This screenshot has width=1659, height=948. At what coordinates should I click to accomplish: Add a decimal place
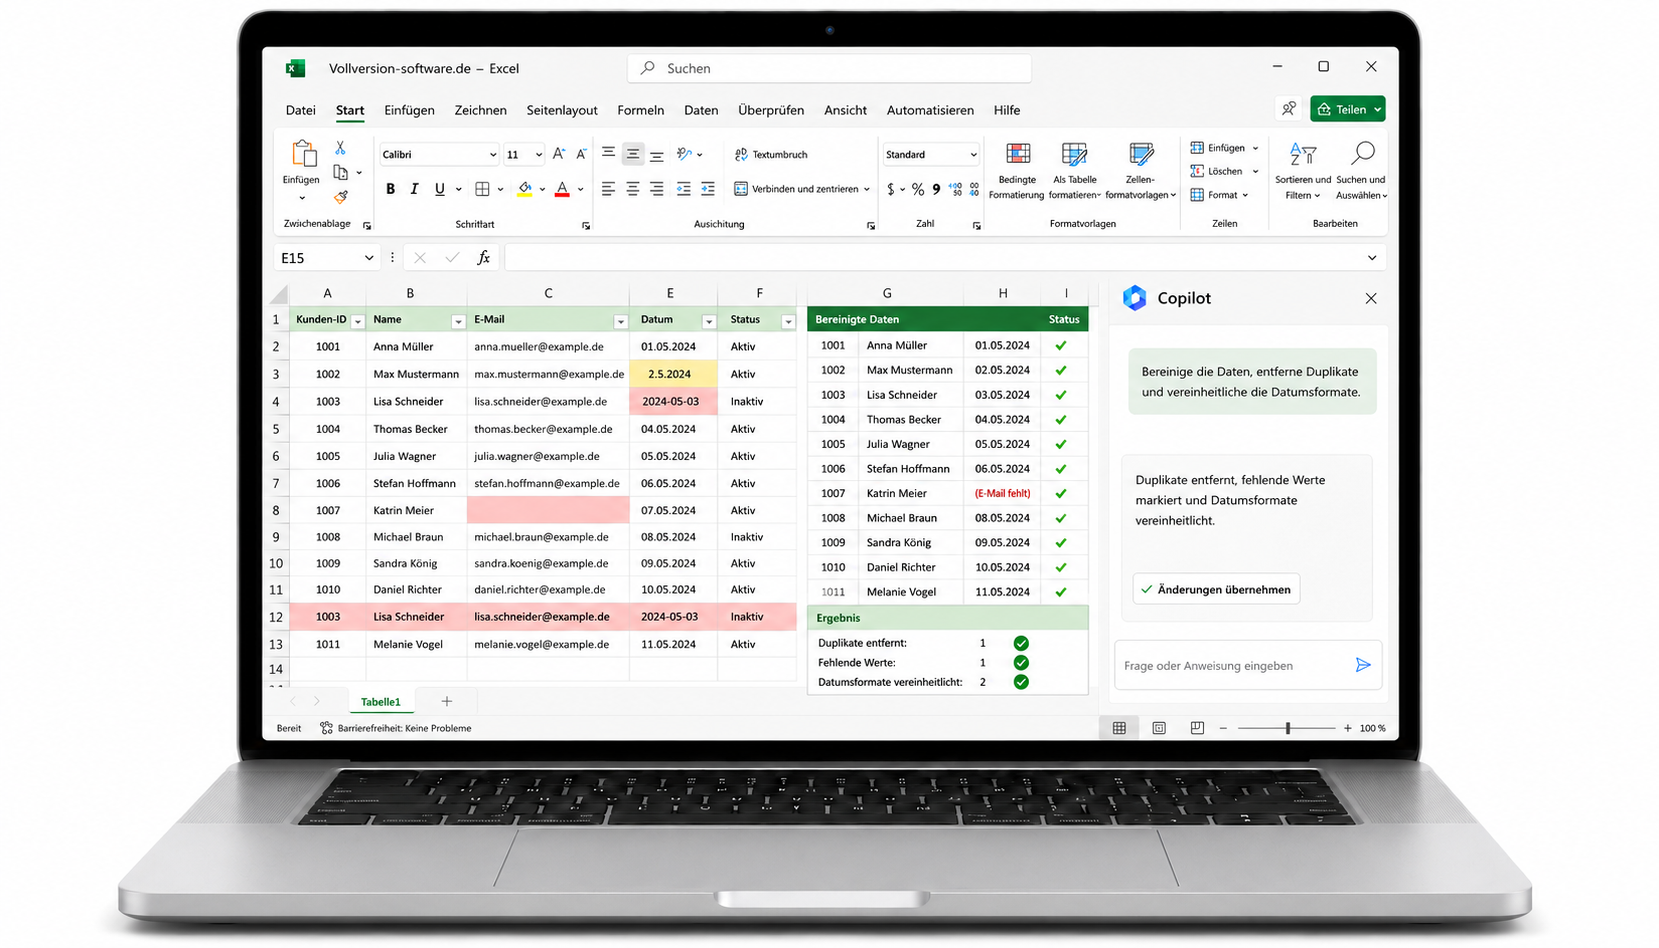point(955,189)
